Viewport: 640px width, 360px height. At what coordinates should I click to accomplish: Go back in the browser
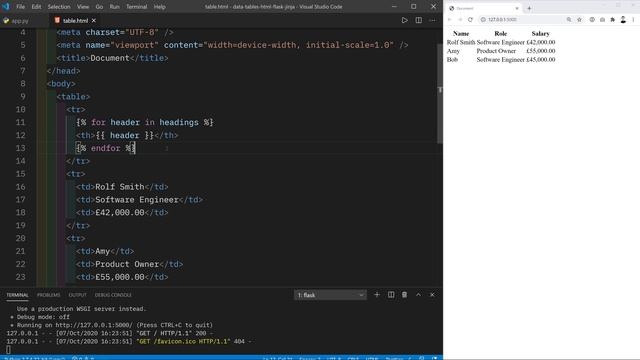(x=450, y=20)
